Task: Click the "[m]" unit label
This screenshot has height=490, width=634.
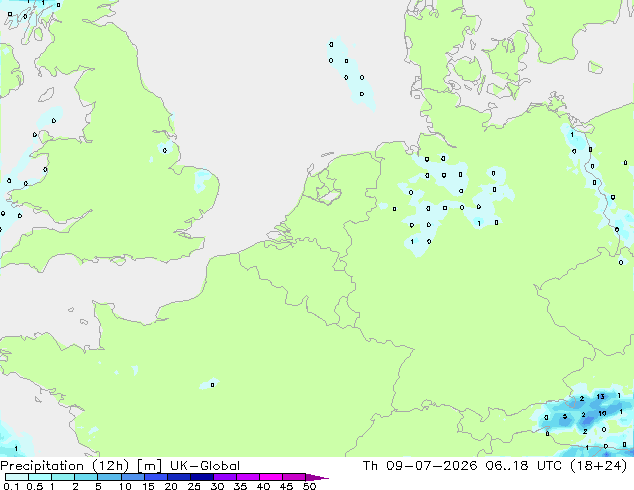Action: coord(150,466)
